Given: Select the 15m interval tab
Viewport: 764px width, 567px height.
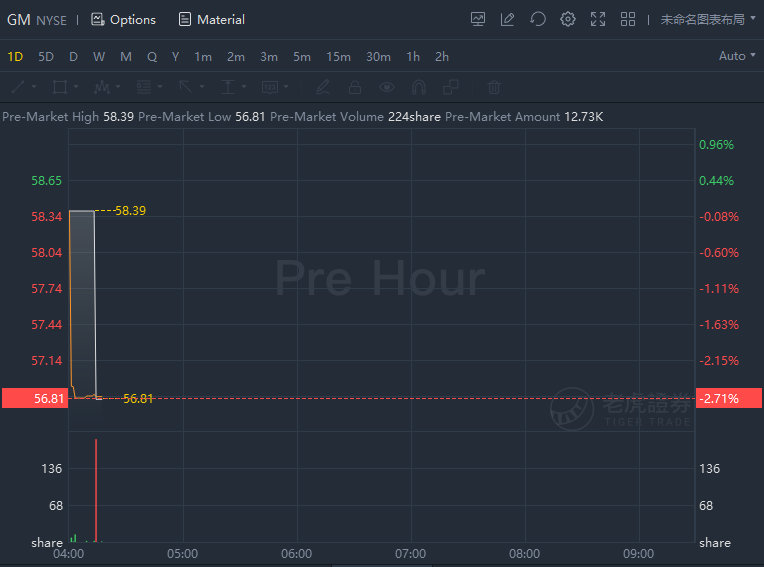Looking at the screenshot, I should (x=338, y=57).
